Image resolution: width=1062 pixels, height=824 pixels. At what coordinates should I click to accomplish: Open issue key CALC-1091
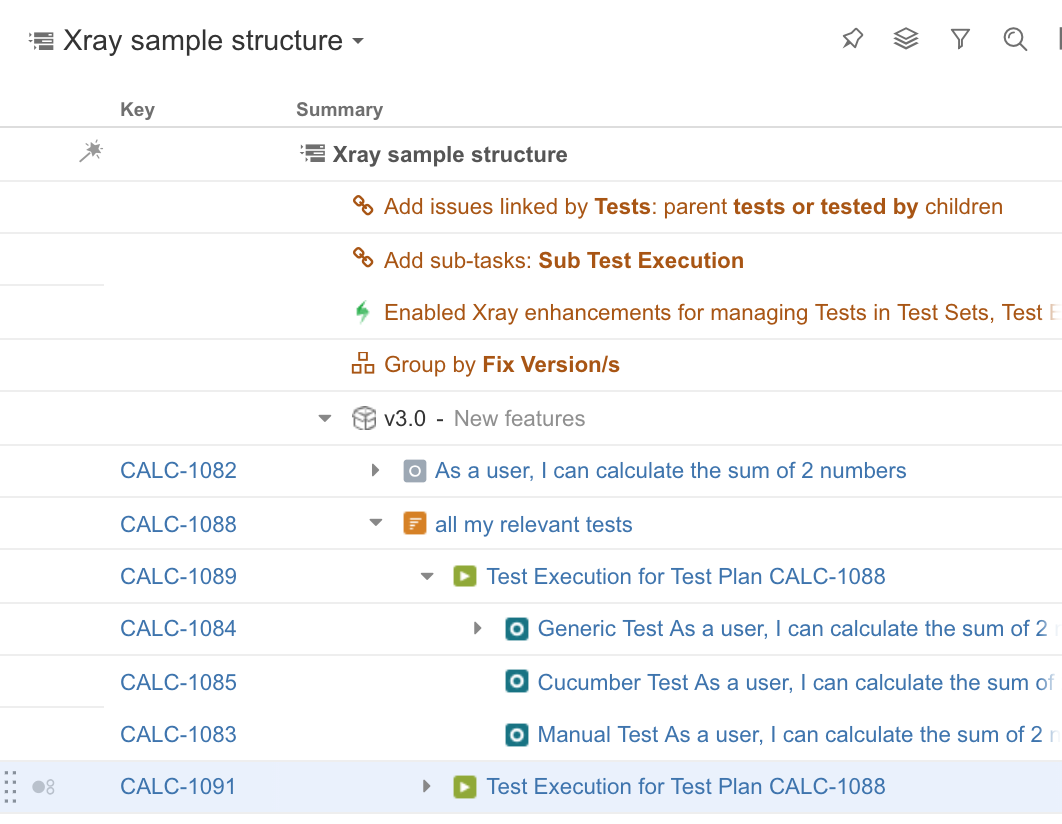[178, 786]
